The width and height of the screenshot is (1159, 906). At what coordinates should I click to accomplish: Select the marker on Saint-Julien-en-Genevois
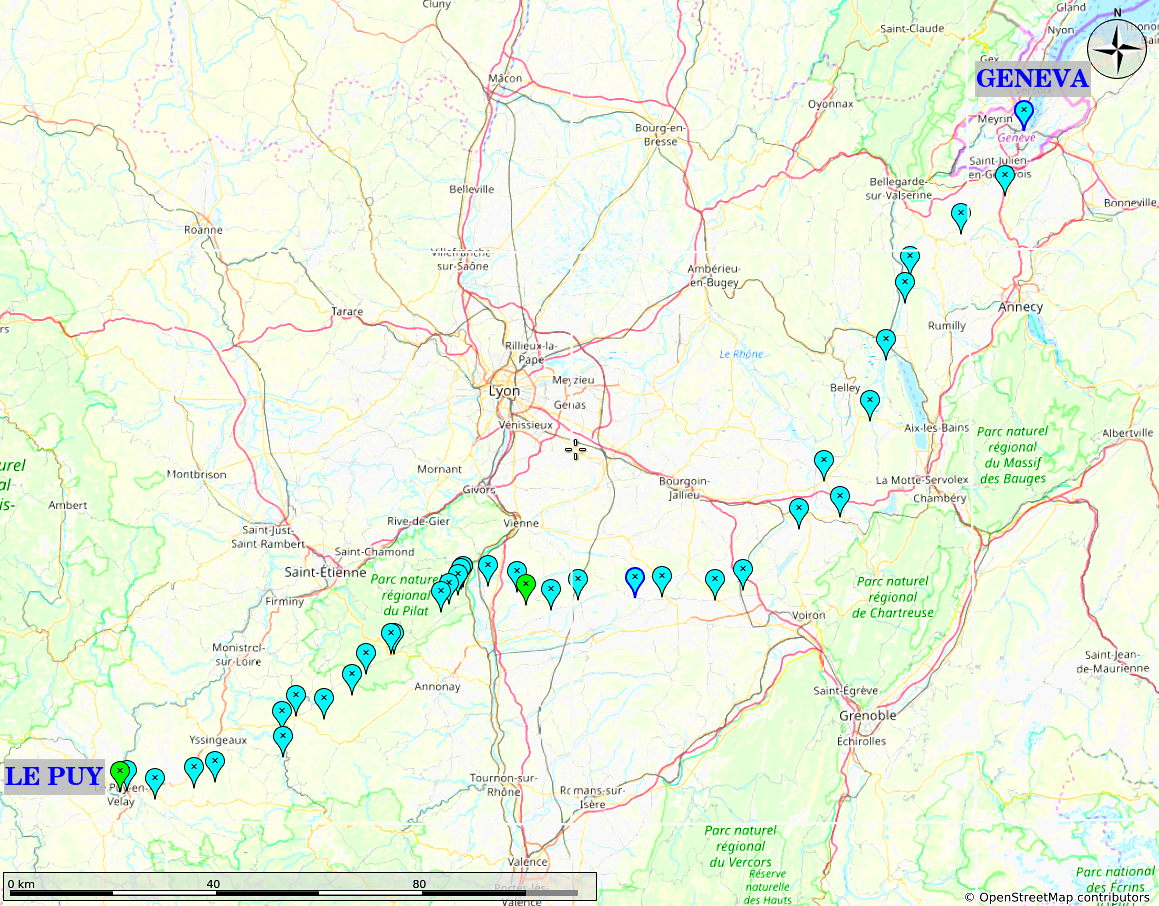click(x=1005, y=179)
